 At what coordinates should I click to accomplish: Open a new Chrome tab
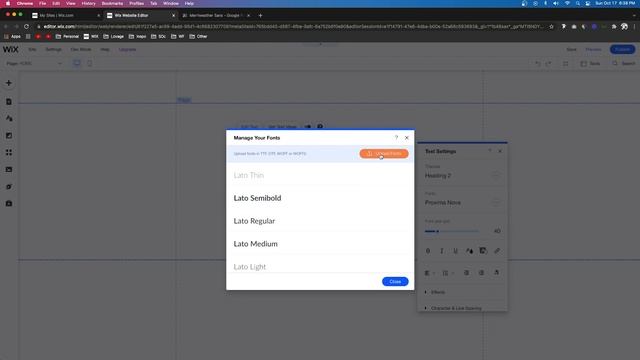click(x=260, y=16)
